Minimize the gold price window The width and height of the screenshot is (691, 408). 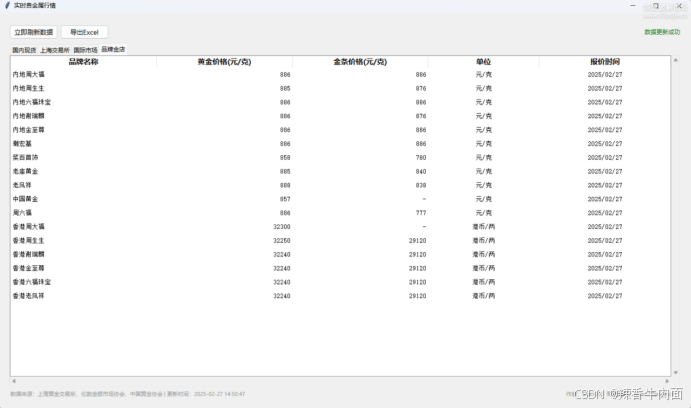(x=633, y=5)
